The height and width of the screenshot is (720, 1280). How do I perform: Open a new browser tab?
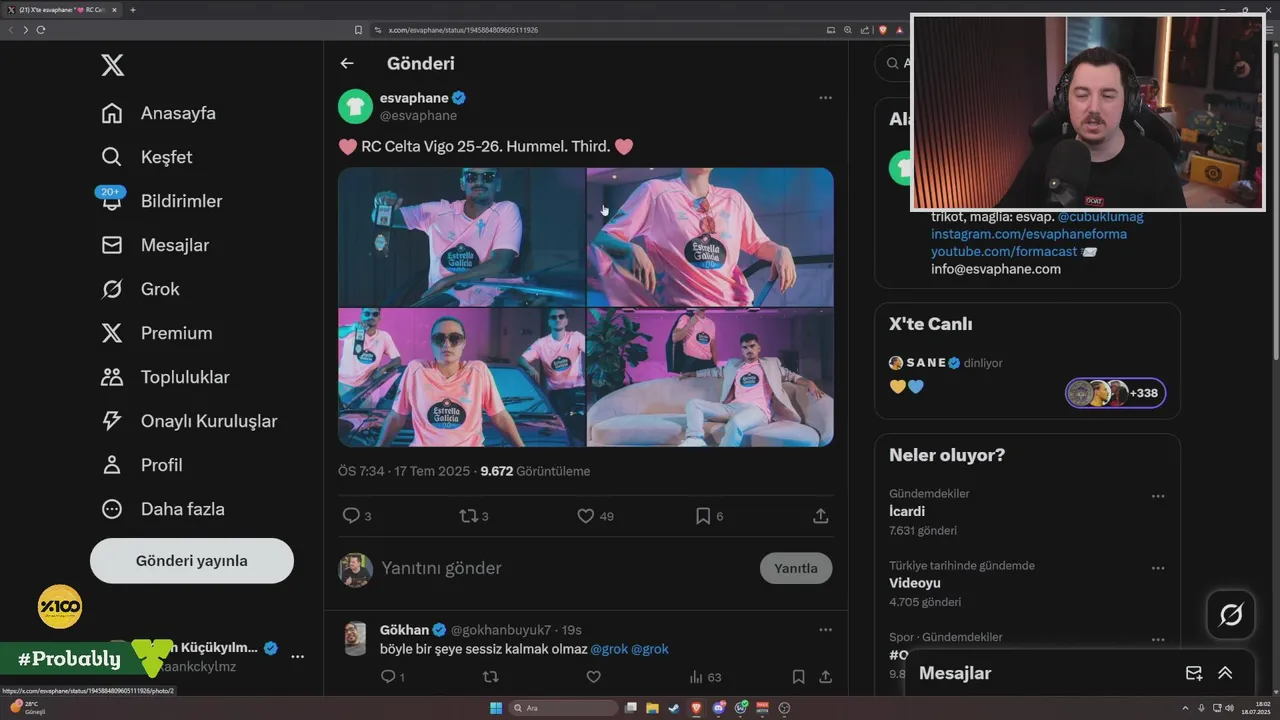point(132,10)
